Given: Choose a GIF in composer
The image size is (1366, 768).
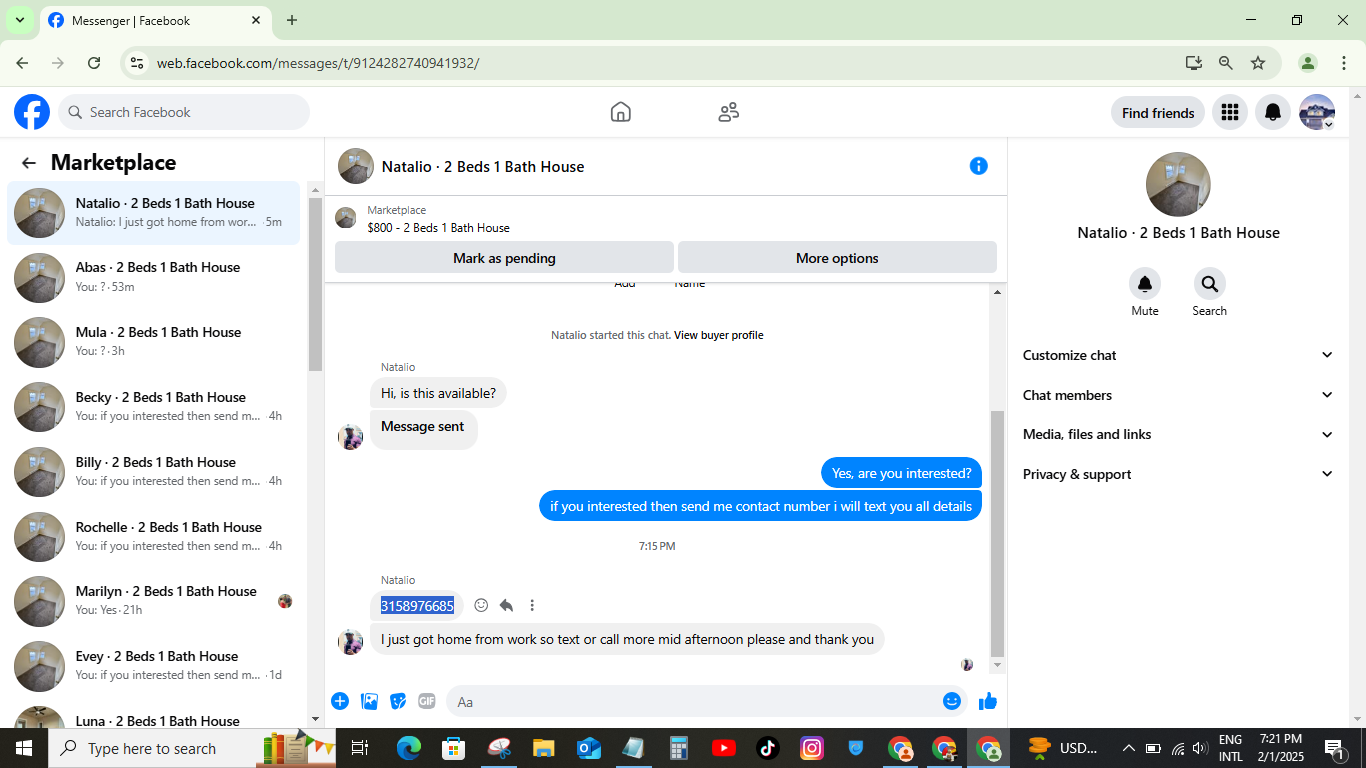Looking at the screenshot, I should pyautogui.click(x=427, y=701).
